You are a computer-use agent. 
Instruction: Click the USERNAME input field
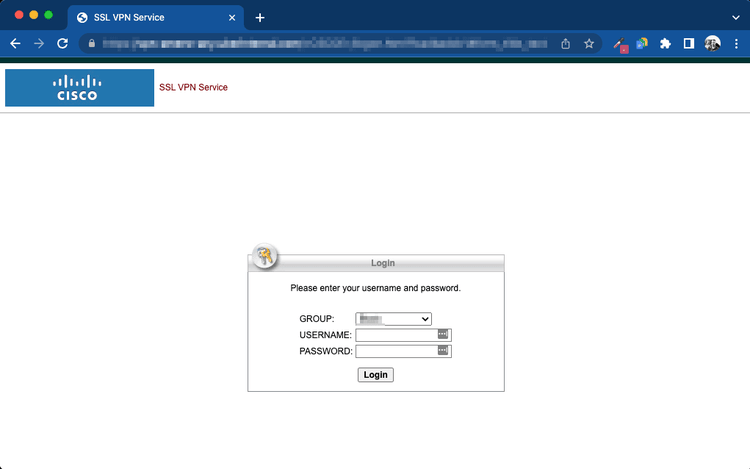[x=395, y=335]
